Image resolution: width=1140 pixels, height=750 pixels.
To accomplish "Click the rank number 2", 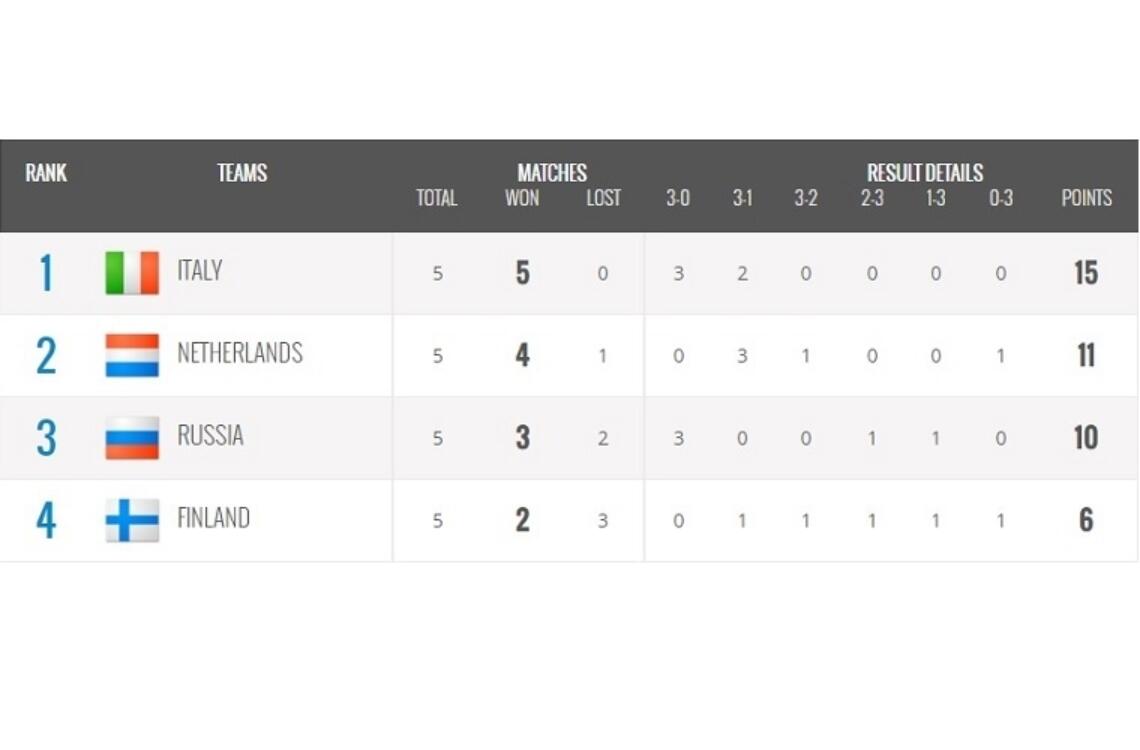I will [x=46, y=356].
